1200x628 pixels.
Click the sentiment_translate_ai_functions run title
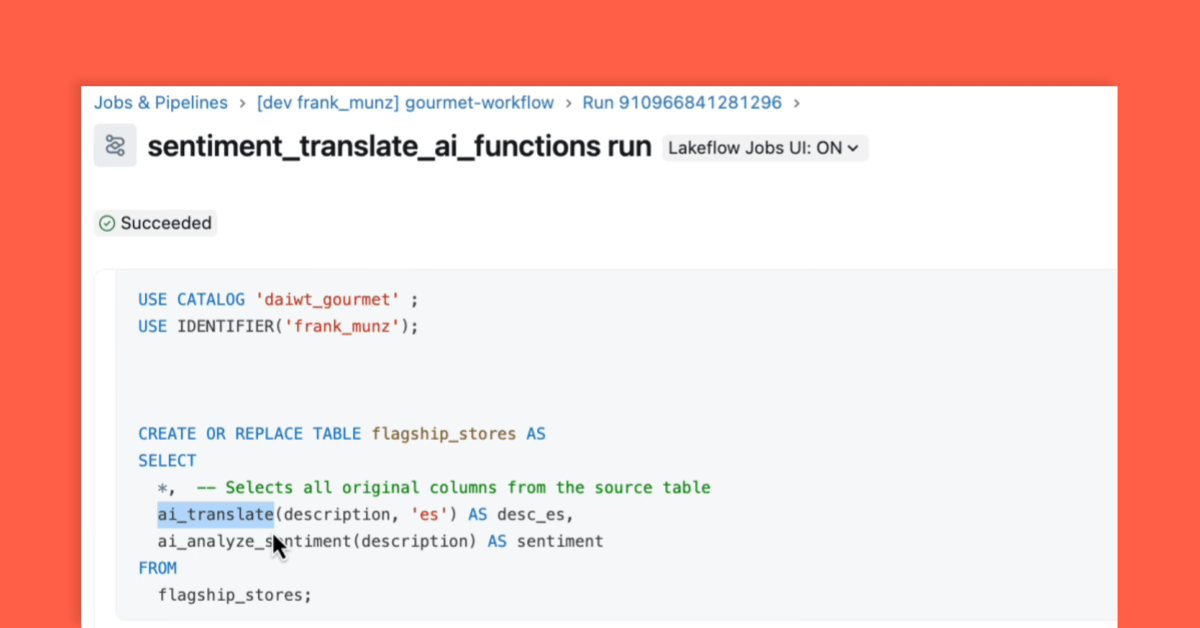(x=398, y=146)
